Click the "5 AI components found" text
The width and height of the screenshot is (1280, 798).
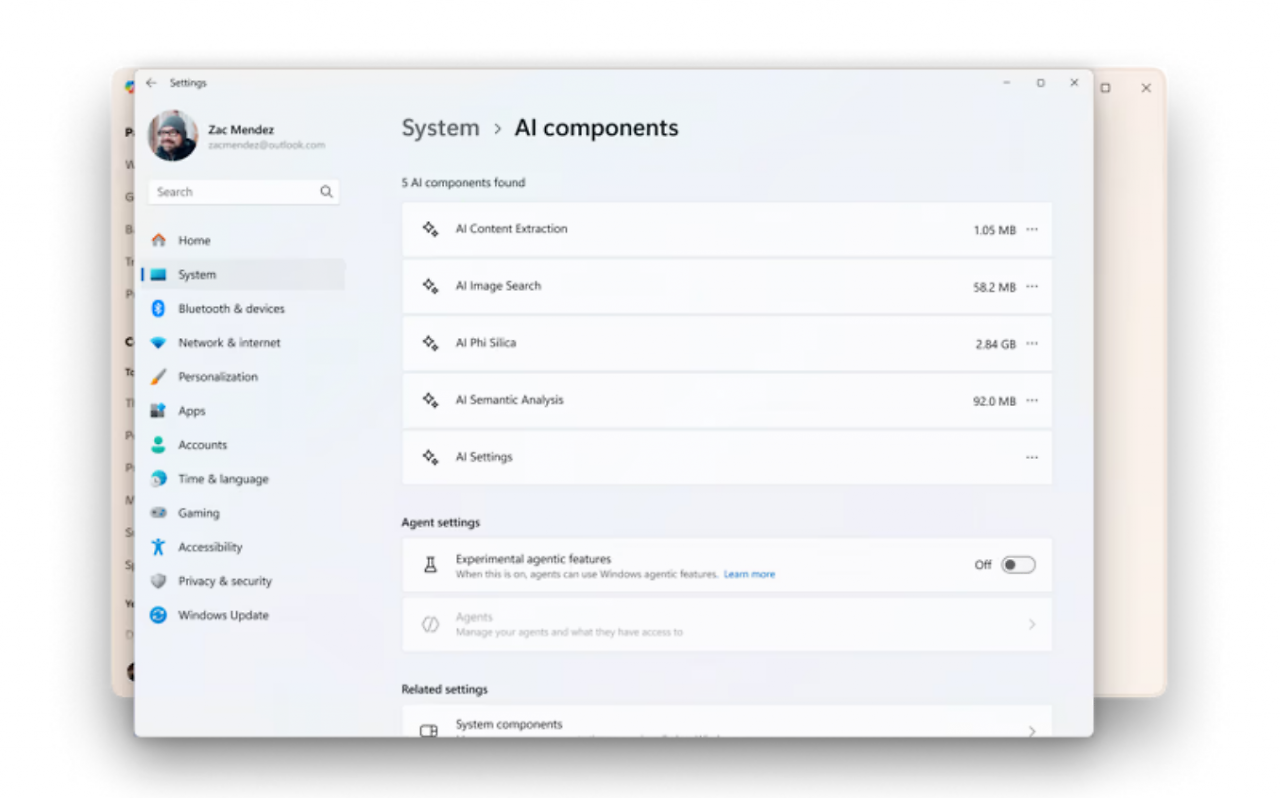pyautogui.click(x=463, y=183)
